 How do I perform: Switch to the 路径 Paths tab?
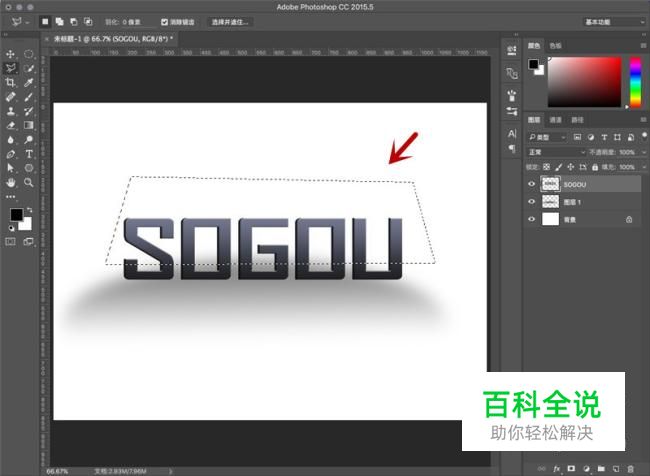[577, 120]
